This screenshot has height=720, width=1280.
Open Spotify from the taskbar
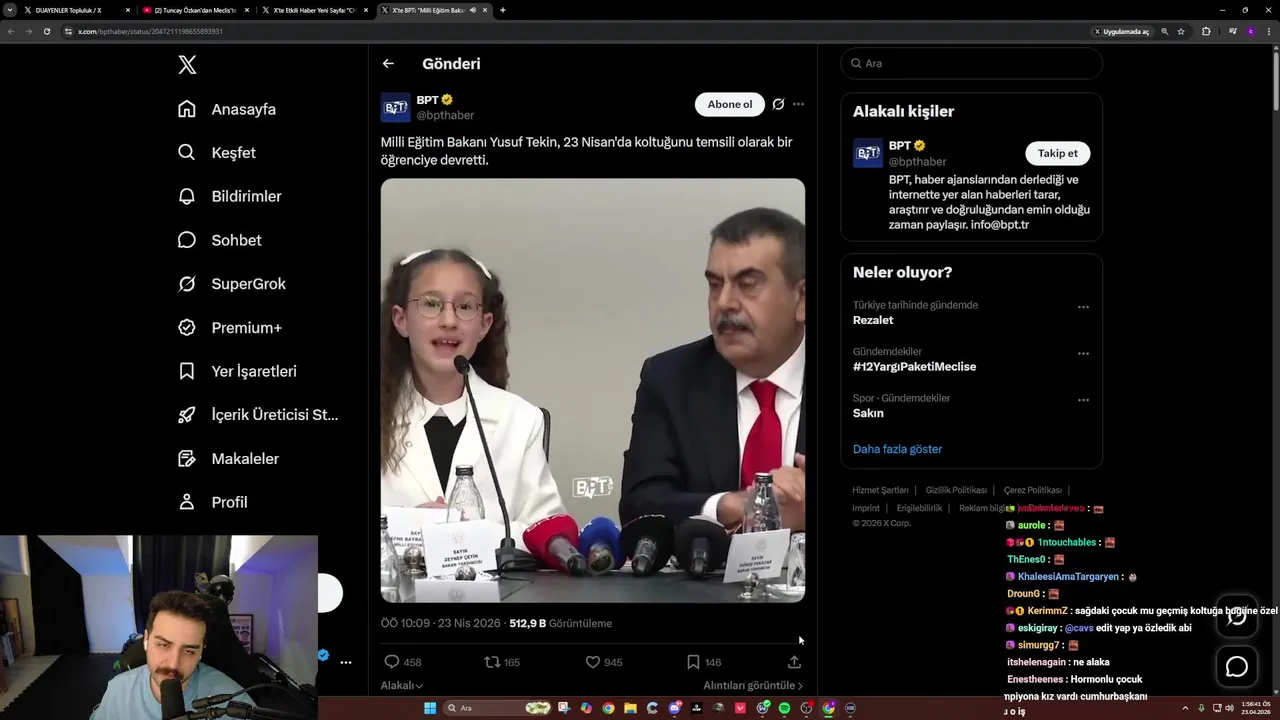coord(784,708)
